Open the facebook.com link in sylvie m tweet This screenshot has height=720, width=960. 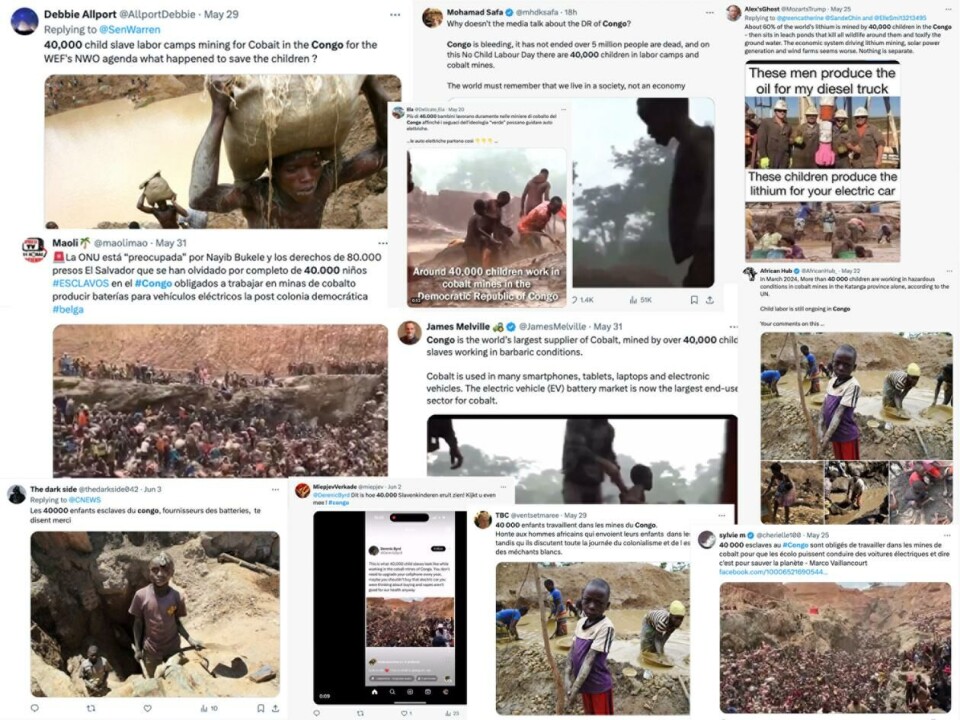coord(773,572)
